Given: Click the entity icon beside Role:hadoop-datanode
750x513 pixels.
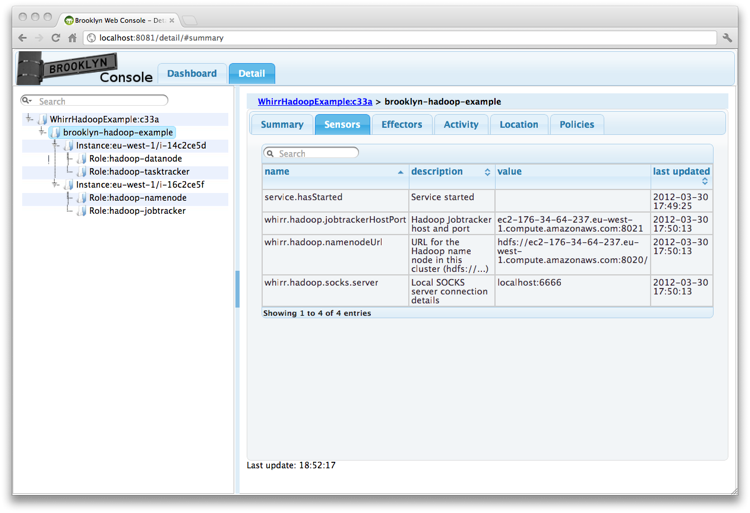Looking at the screenshot, I should tap(82, 159).
